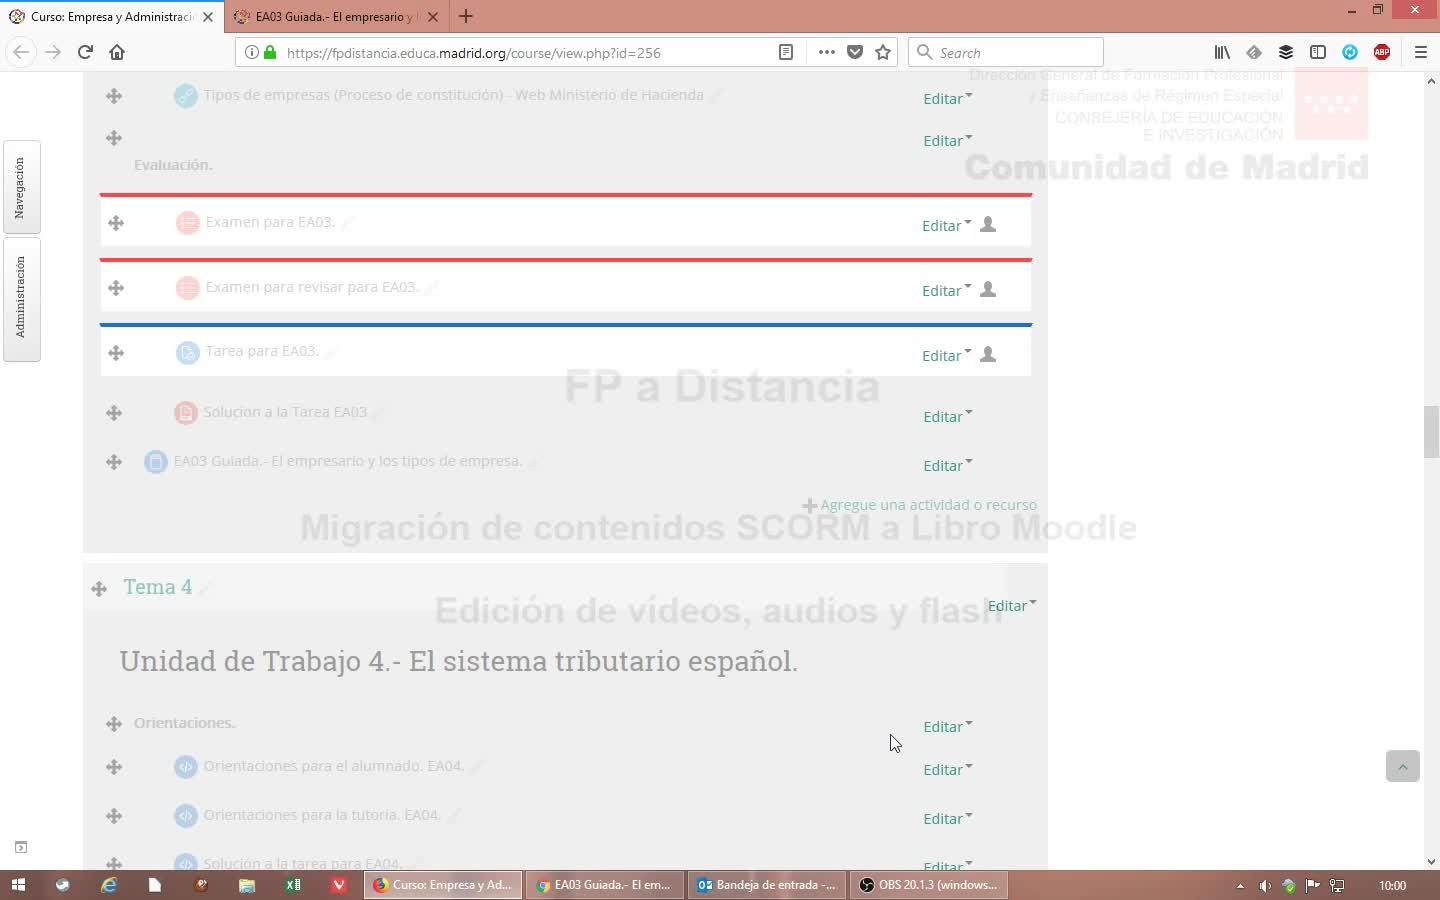The height and width of the screenshot is (900, 1440).
Task: Open Editar menu for Tema 4 section
Action: point(1012,605)
